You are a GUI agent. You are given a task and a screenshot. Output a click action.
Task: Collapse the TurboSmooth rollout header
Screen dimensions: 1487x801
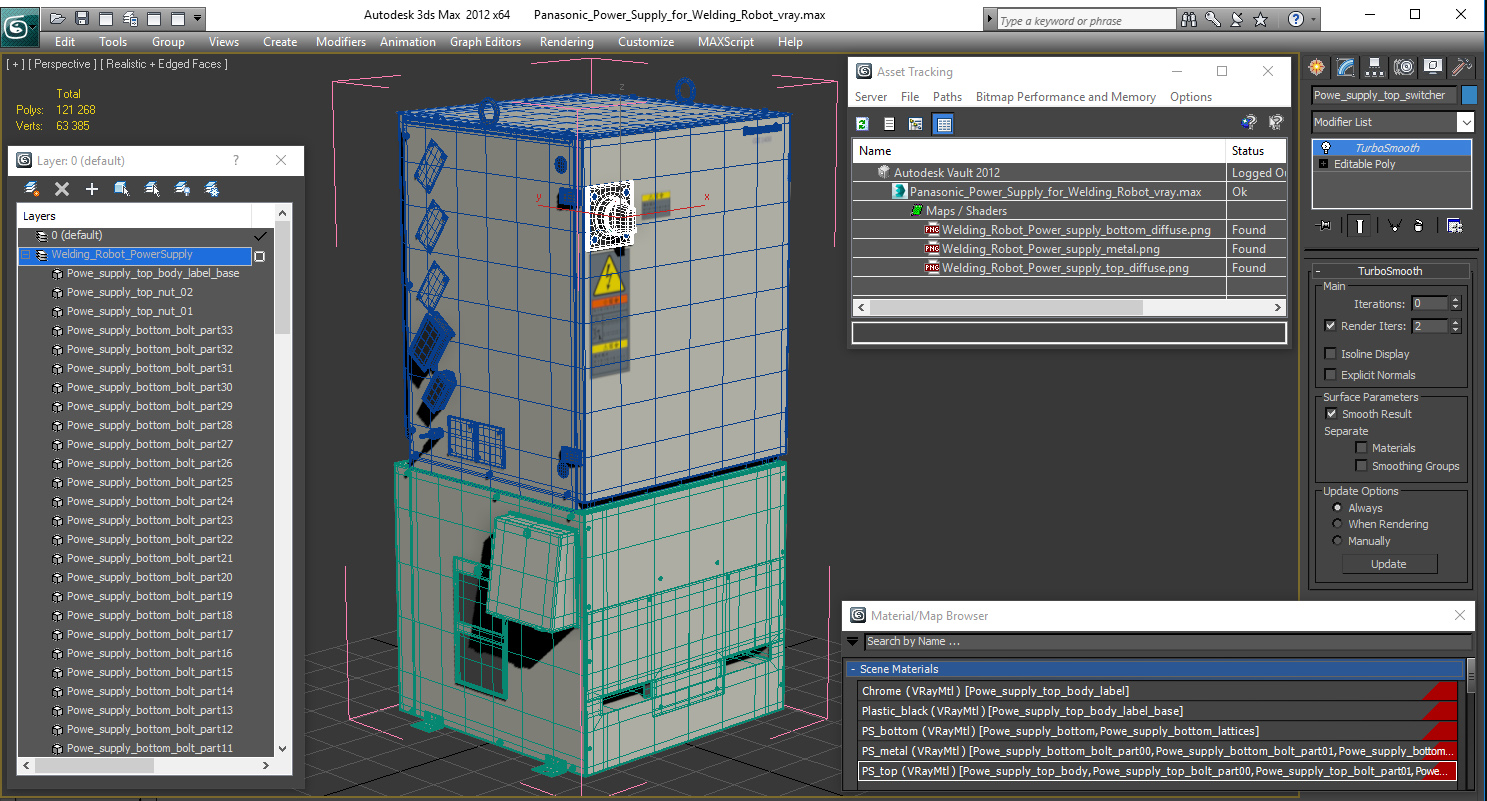(x=1389, y=271)
